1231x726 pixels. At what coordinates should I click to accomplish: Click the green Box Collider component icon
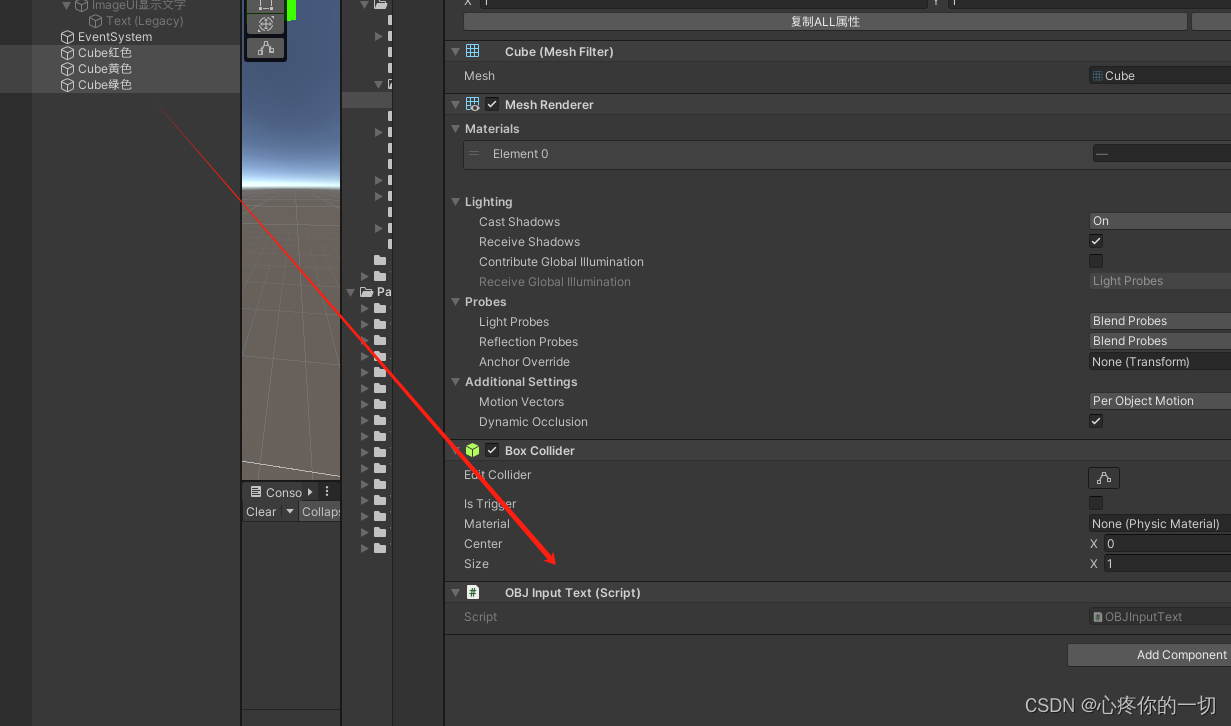[473, 450]
